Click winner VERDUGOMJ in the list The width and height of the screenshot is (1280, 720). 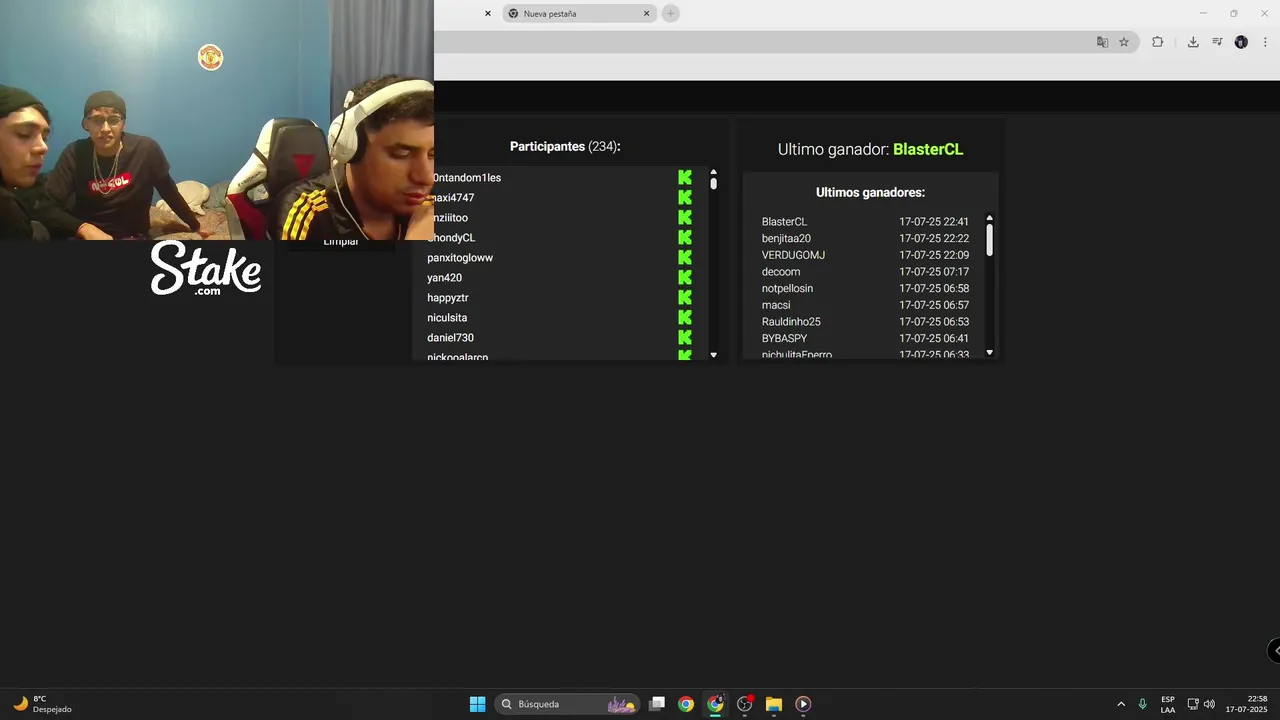point(793,255)
